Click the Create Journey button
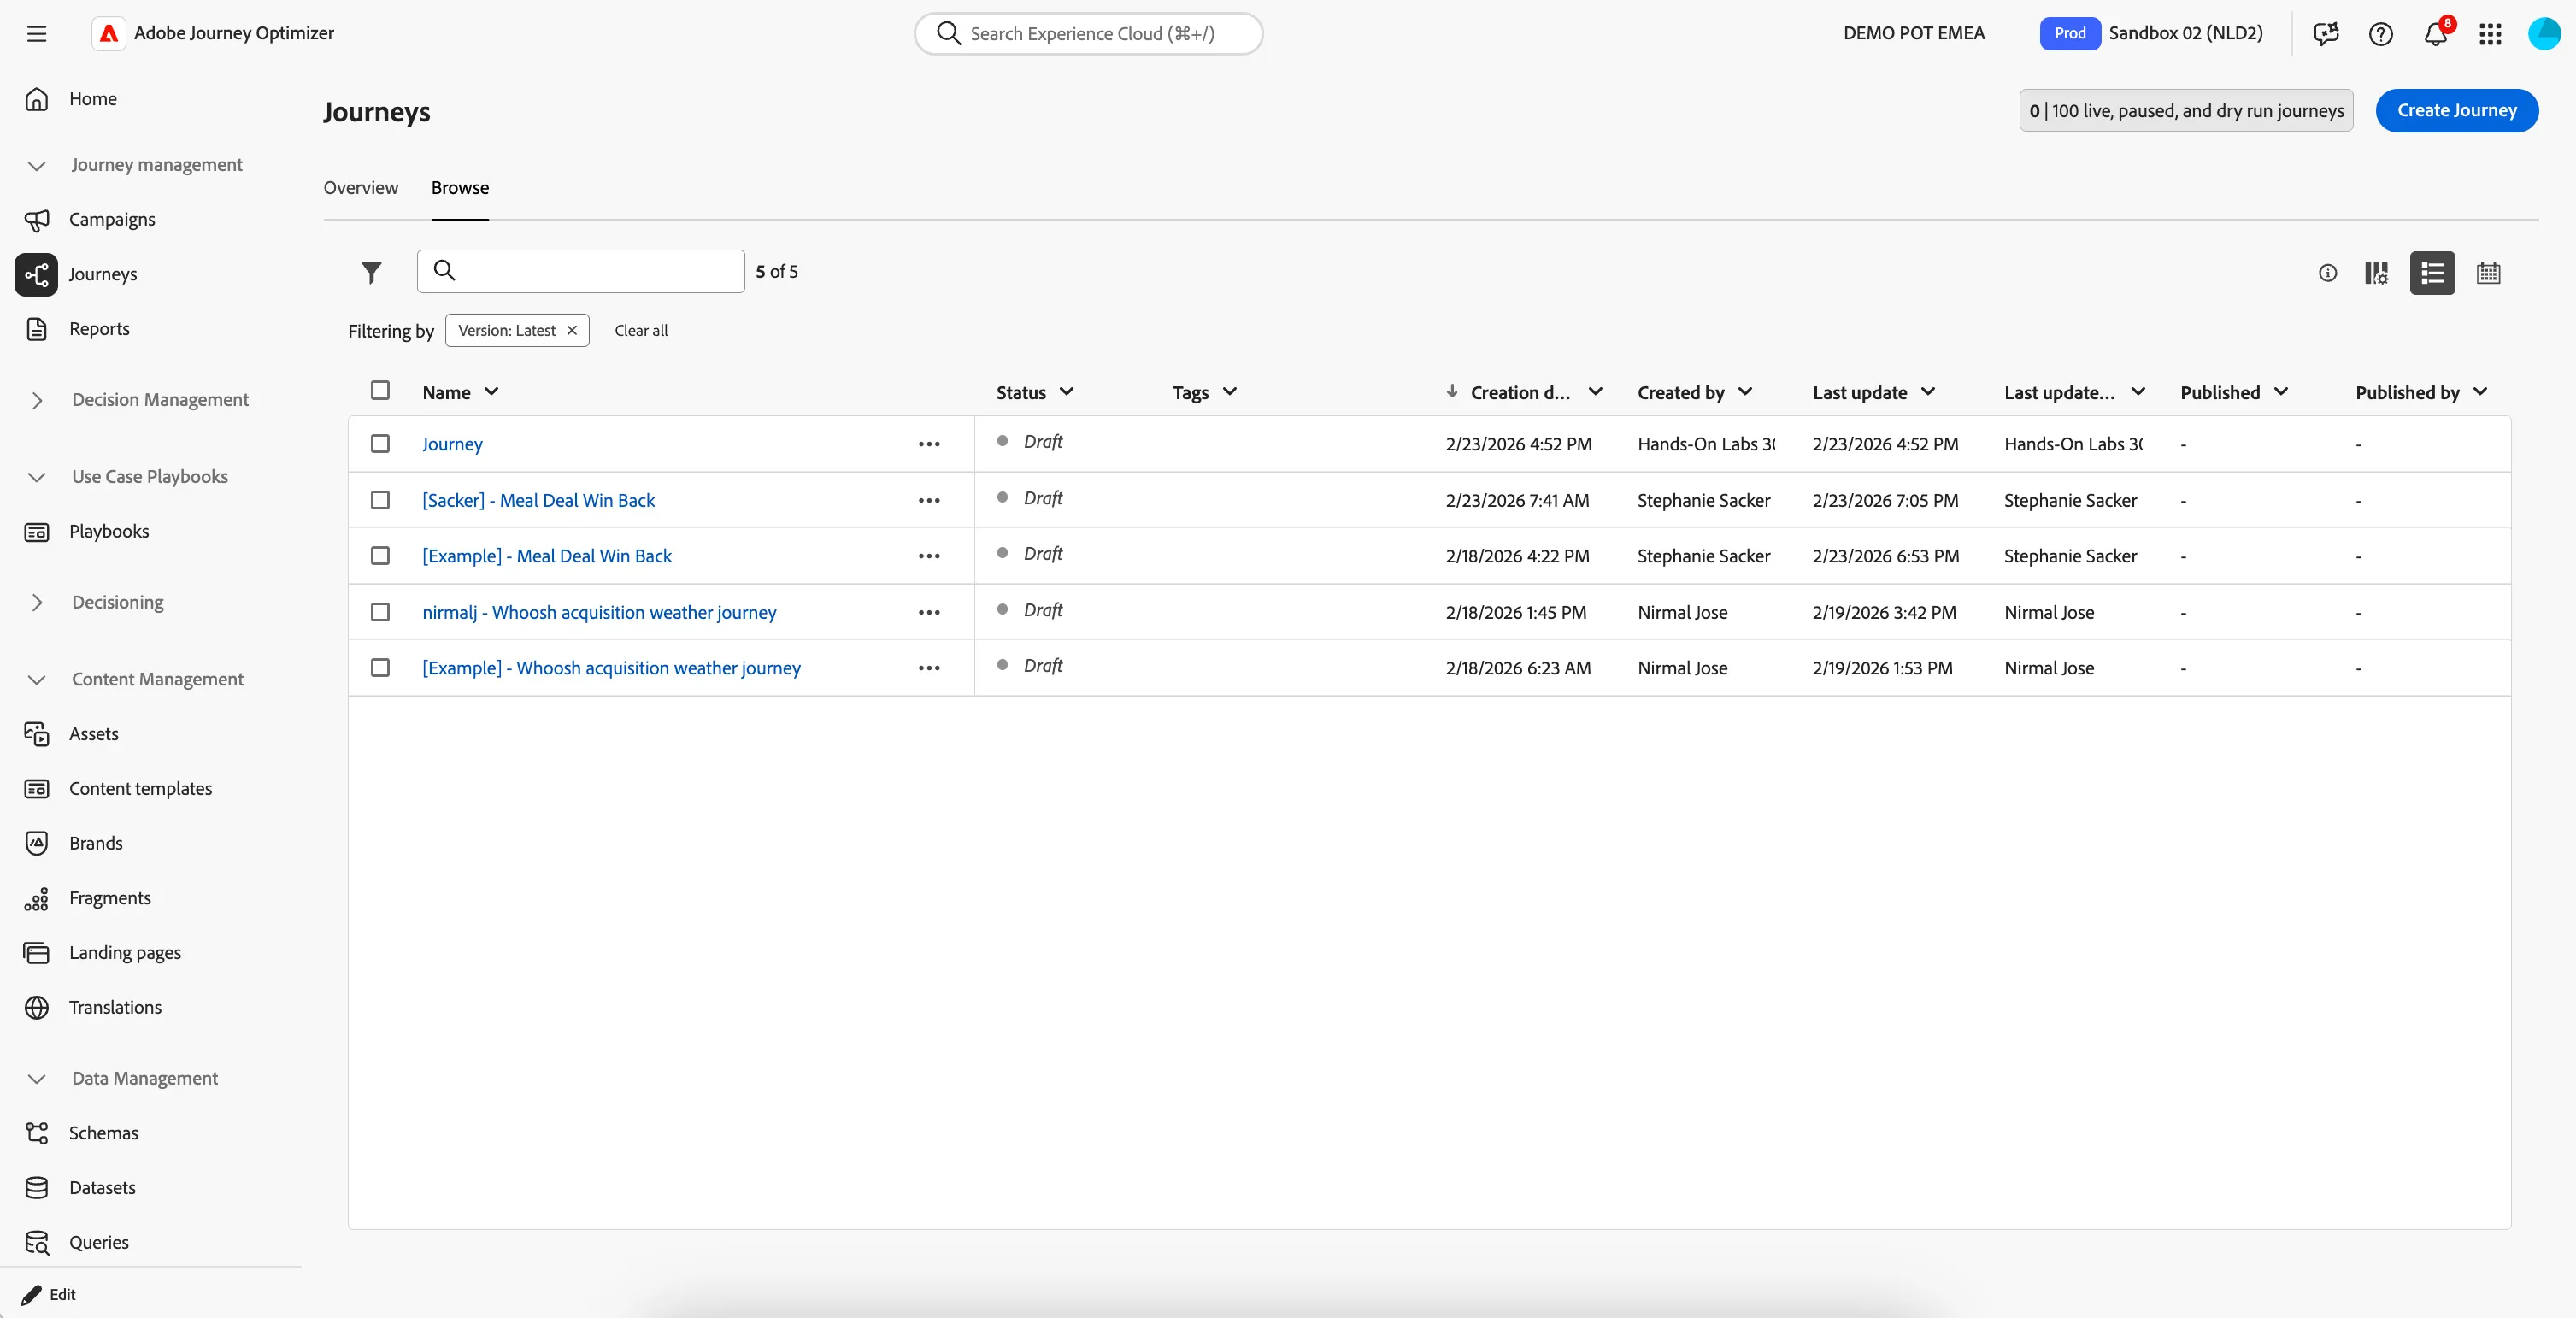Screen dimensions: 2576x1318 click(2457, 110)
